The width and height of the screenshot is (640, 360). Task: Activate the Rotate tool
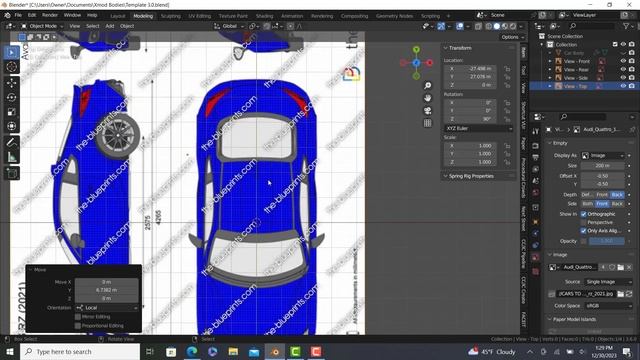coord(11,98)
